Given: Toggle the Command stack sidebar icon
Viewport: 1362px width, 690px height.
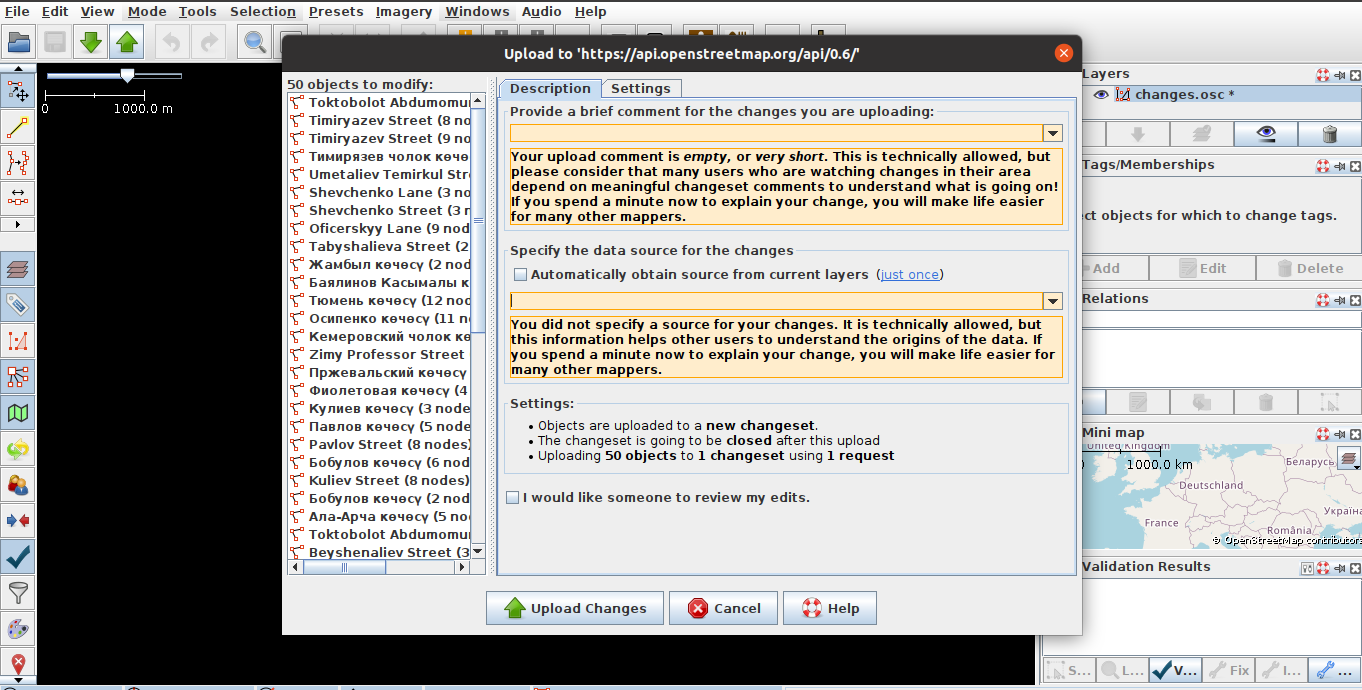Looking at the screenshot, I should coord(18,449).
